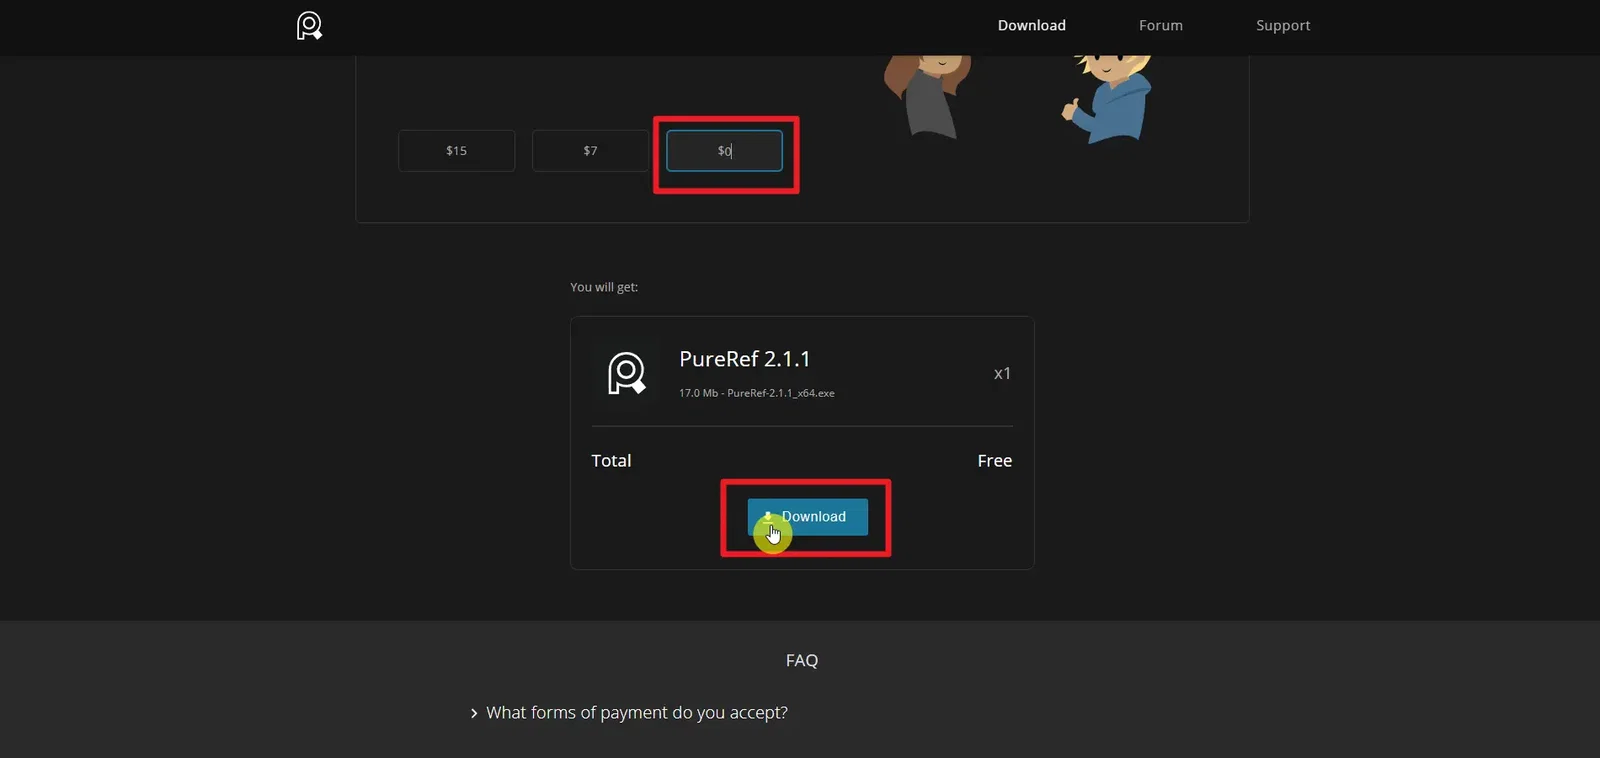Click the PureRef 2.1.1 product icon
Viewport: 1600px width, 758px height.
tap(627, 373)
